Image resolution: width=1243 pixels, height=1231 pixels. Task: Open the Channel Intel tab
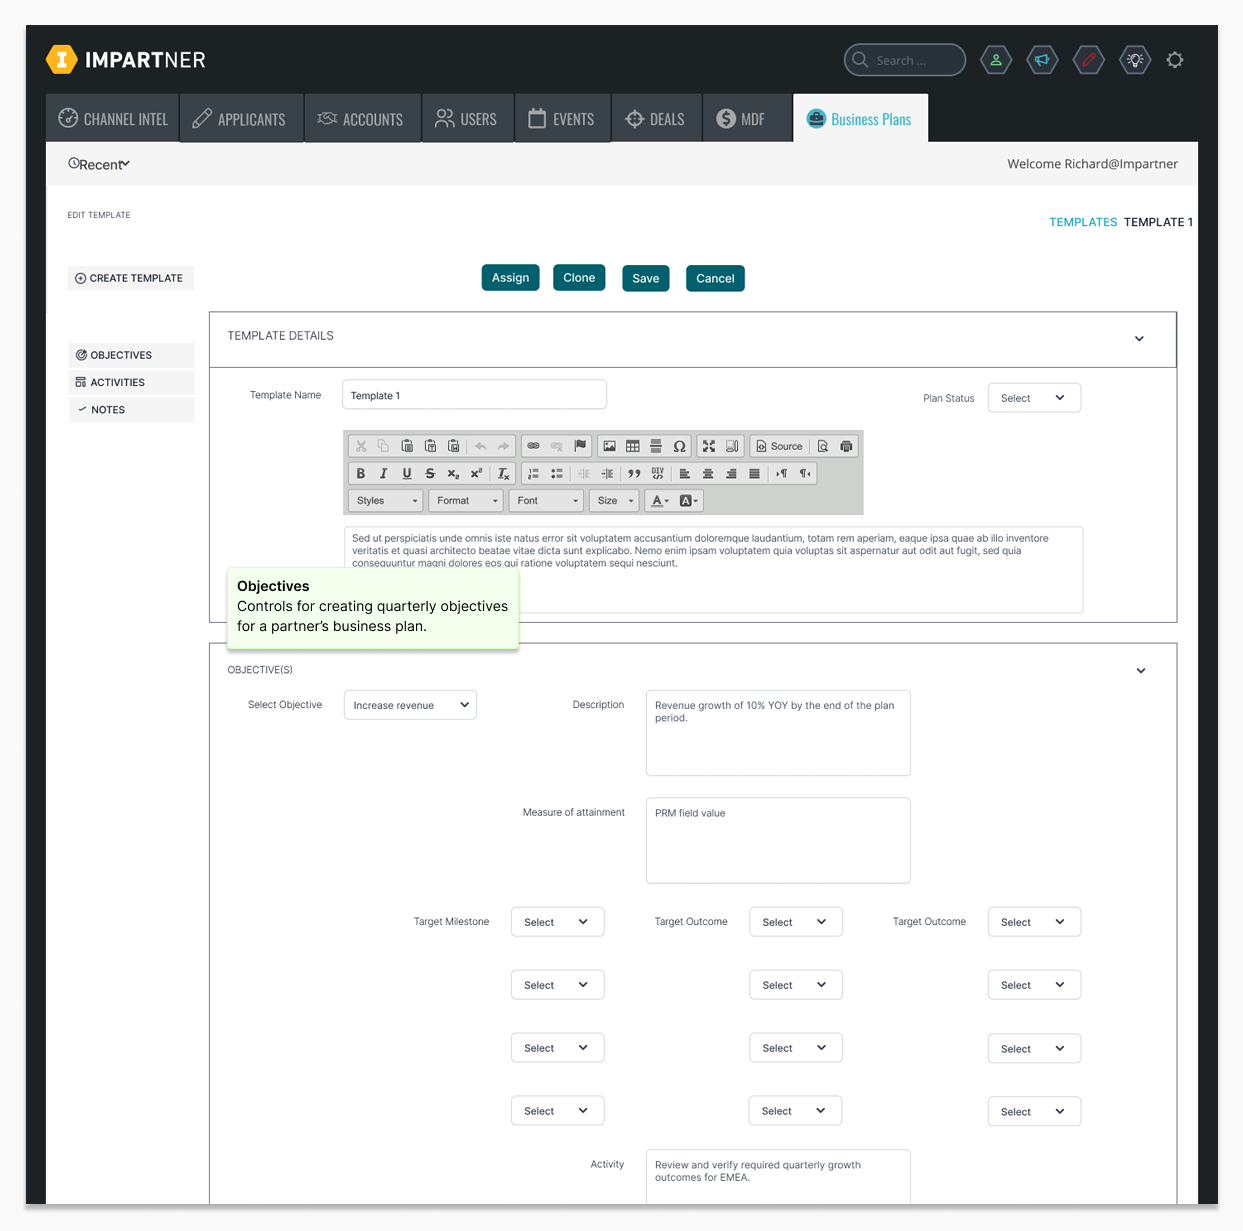pyautogui.click(x=113, y=119)
